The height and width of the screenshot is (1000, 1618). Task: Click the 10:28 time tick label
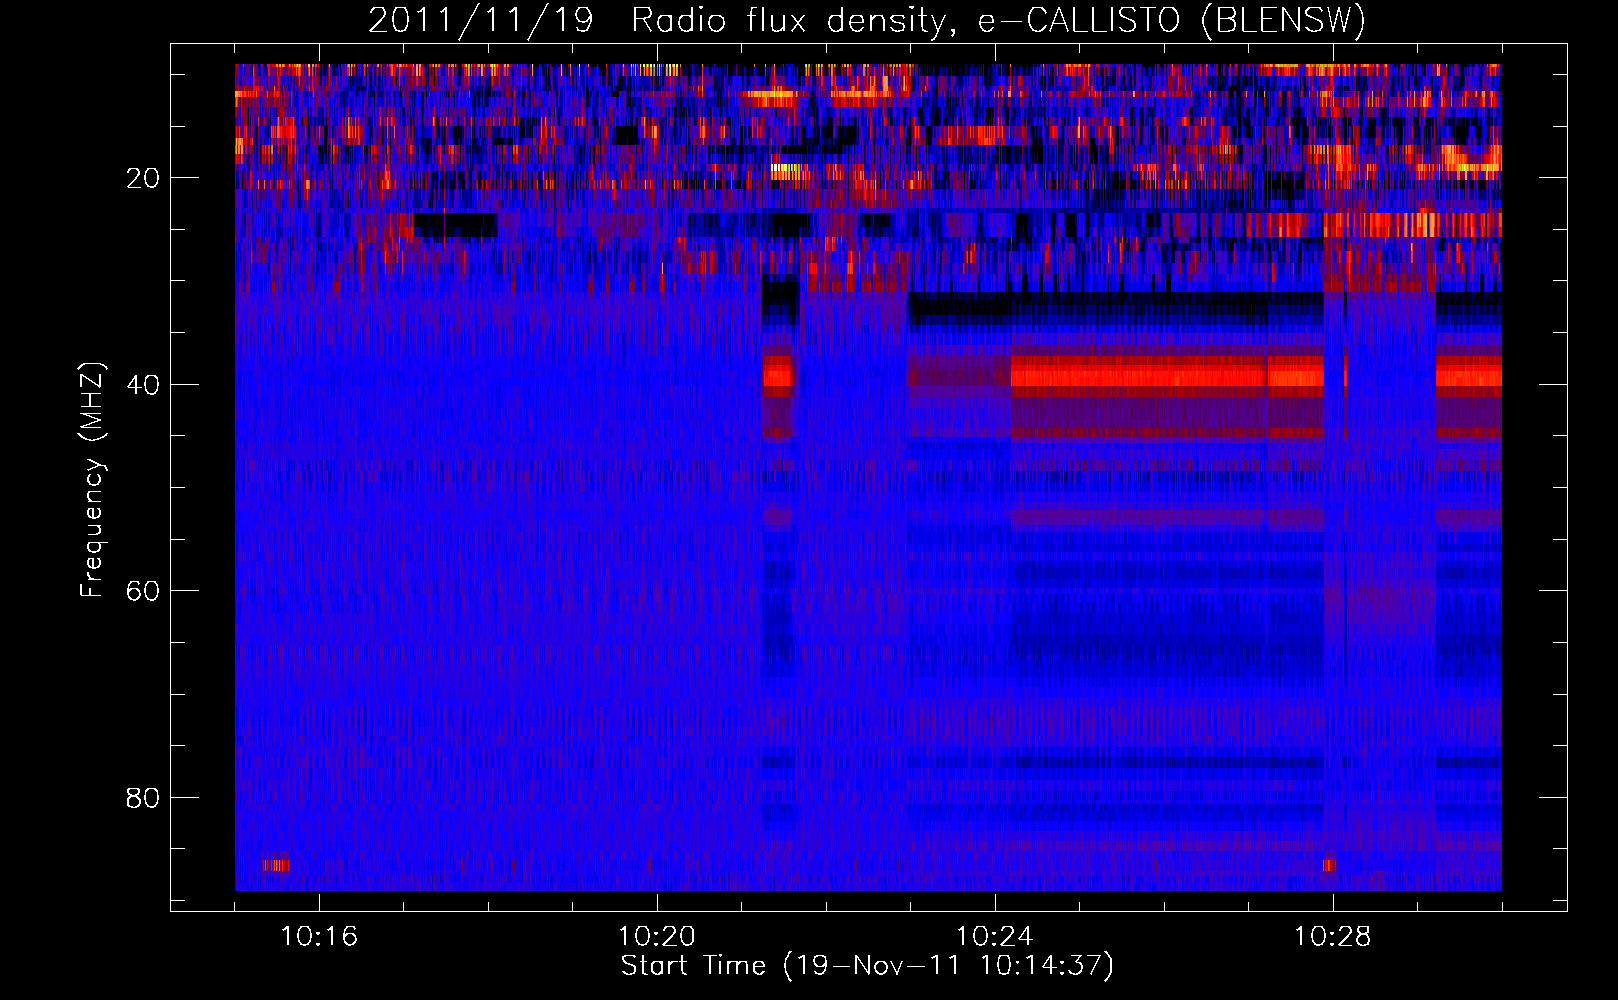[x=1333, y=936]
